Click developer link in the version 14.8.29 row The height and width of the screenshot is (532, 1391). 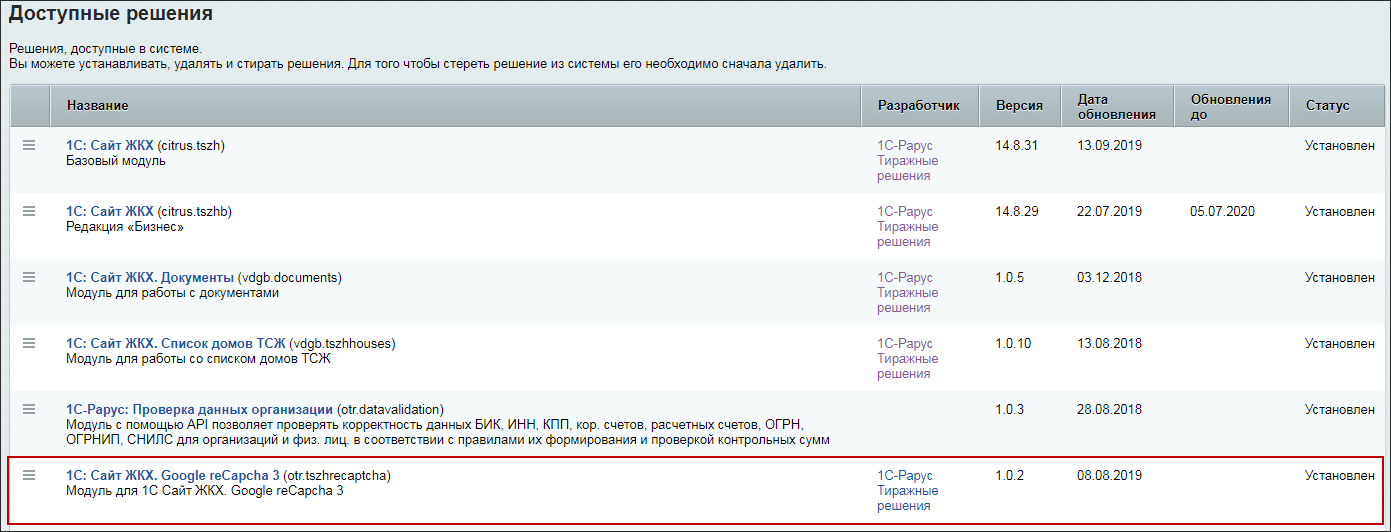908,226
